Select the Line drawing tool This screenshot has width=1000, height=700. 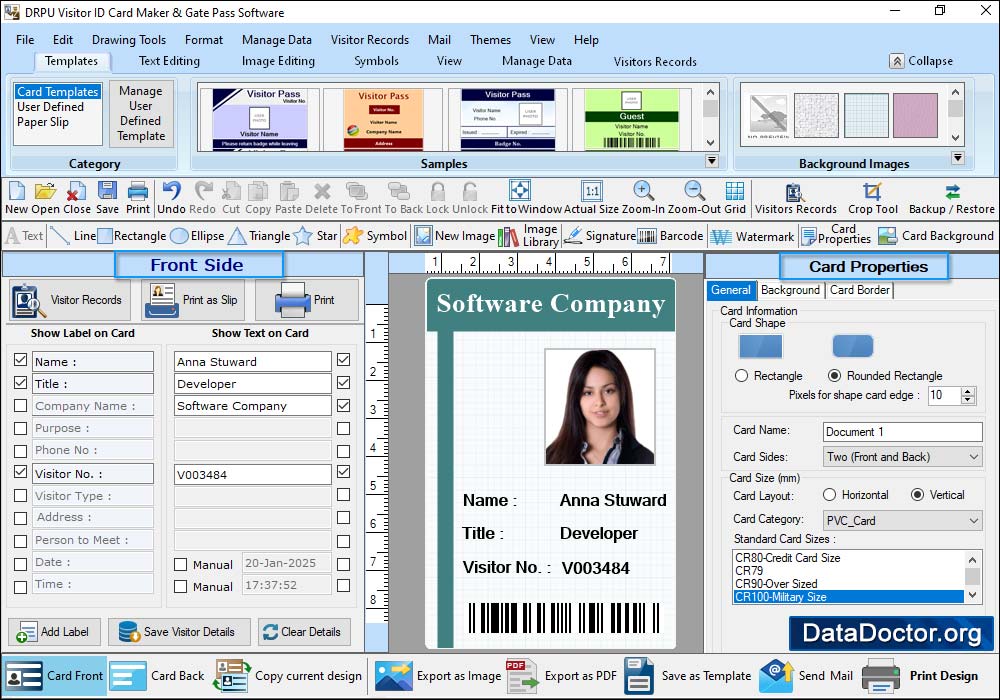click(73, 236)
